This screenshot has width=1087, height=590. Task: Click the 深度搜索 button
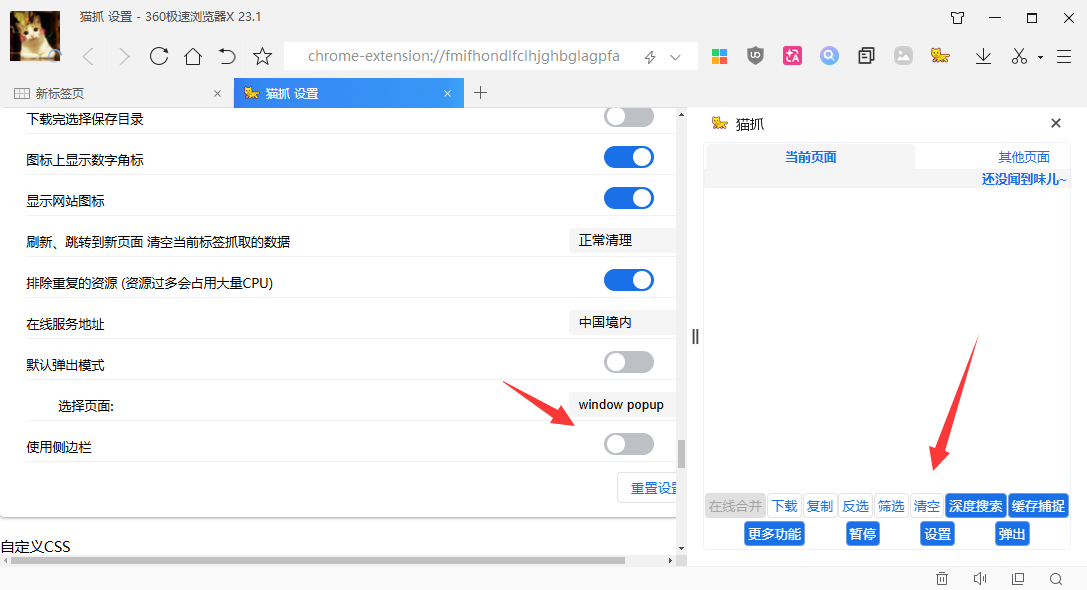pos(975,506)
